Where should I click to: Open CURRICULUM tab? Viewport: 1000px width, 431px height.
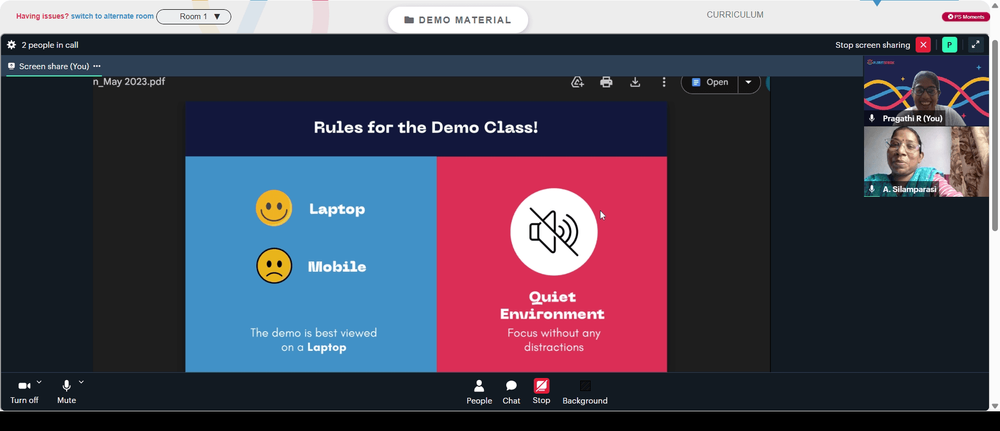point(735,15)
